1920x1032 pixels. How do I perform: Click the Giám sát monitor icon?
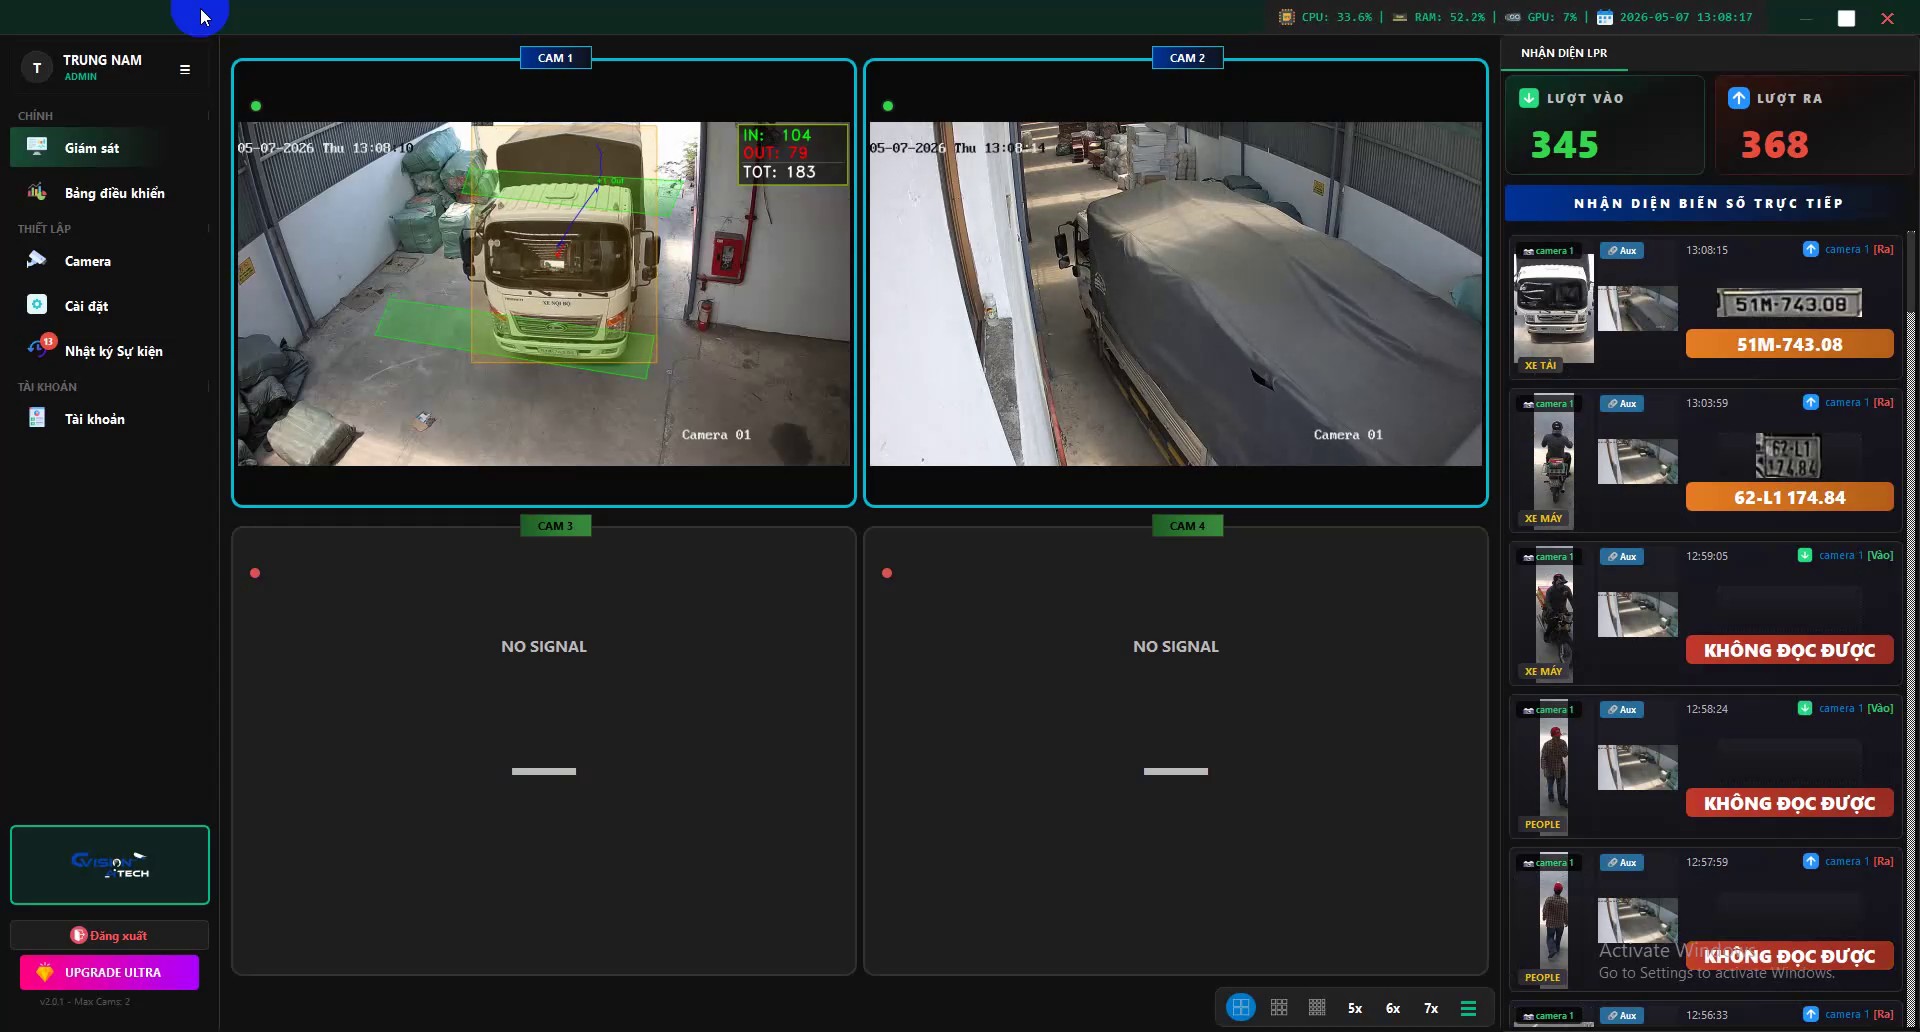pyautogui.click(x=37, y=147)
